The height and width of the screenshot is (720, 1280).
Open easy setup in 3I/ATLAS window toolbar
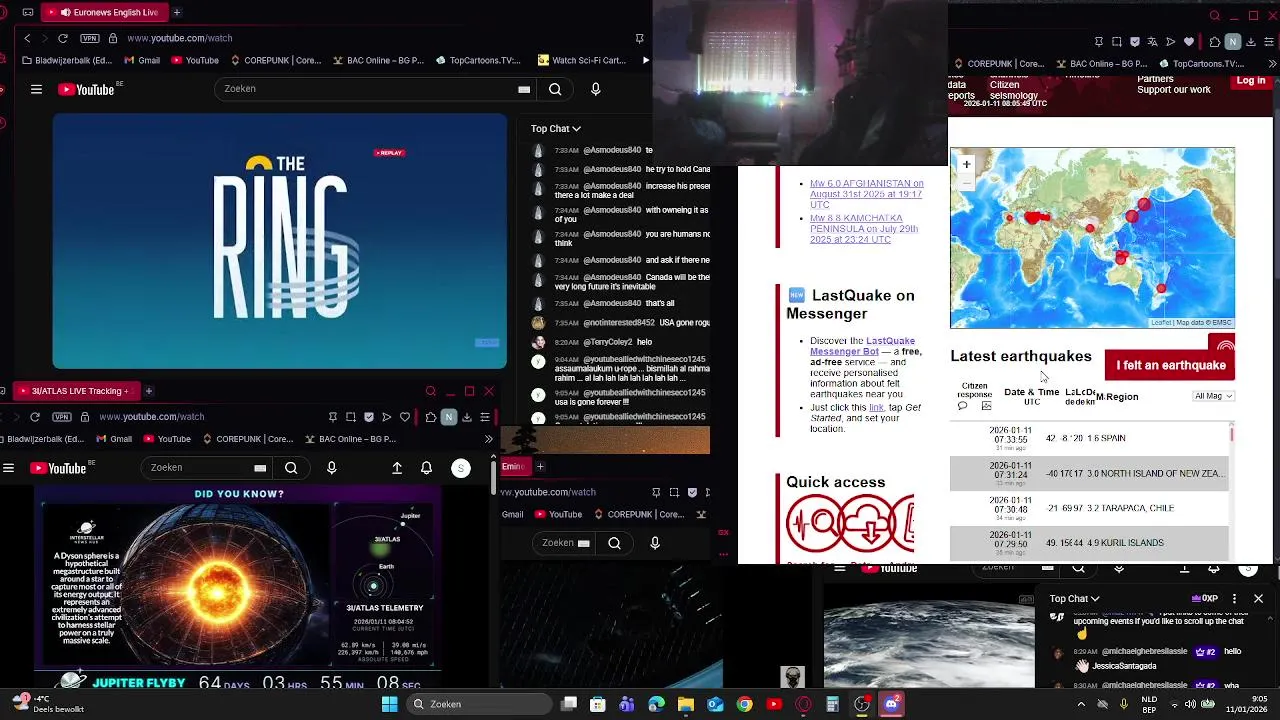pos(485,417)
